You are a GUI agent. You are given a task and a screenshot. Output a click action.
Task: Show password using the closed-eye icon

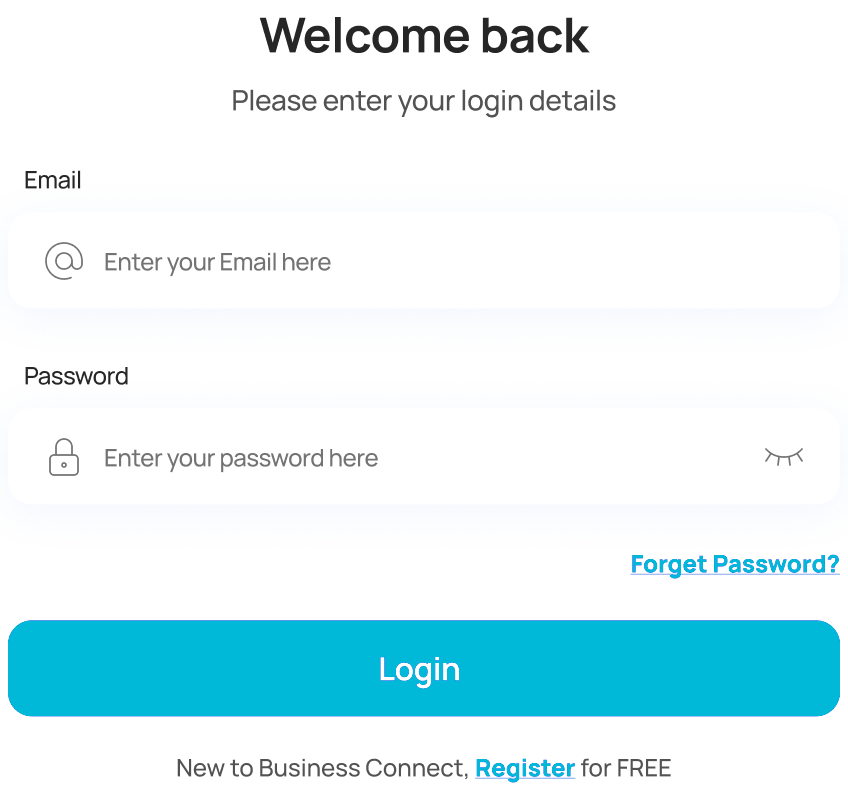[x=784, y=456]
